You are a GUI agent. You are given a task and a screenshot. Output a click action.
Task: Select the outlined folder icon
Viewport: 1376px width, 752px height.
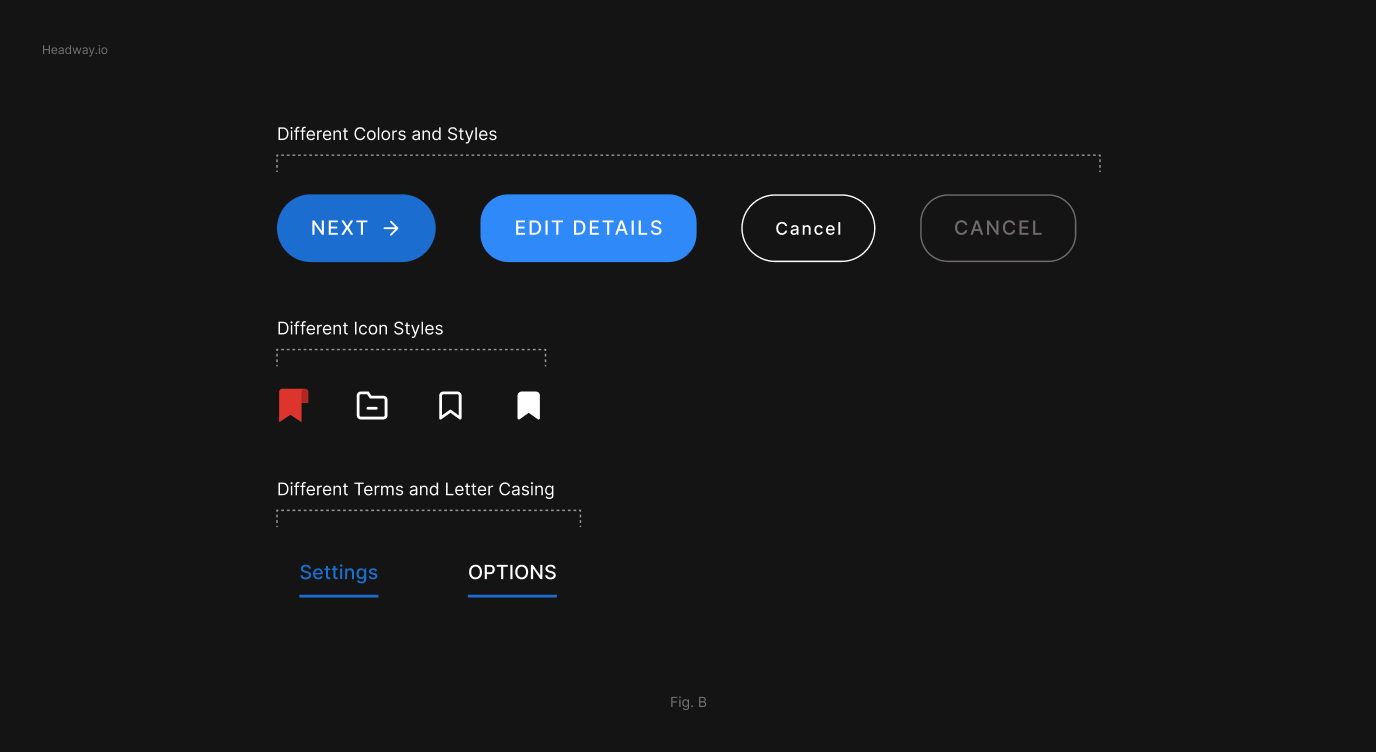(x=371, y=404)
